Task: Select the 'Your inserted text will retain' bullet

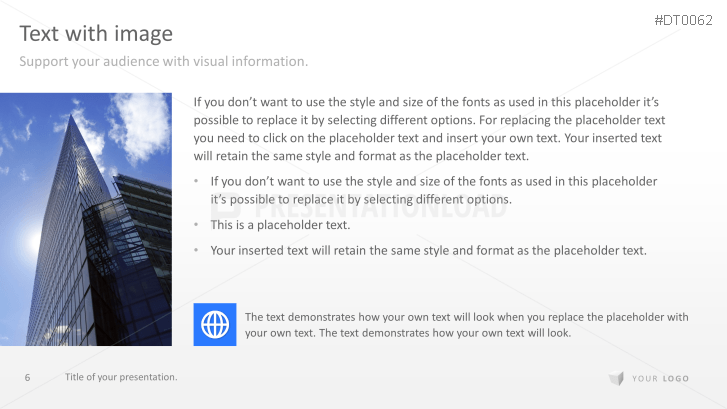Action: (428, 250)
